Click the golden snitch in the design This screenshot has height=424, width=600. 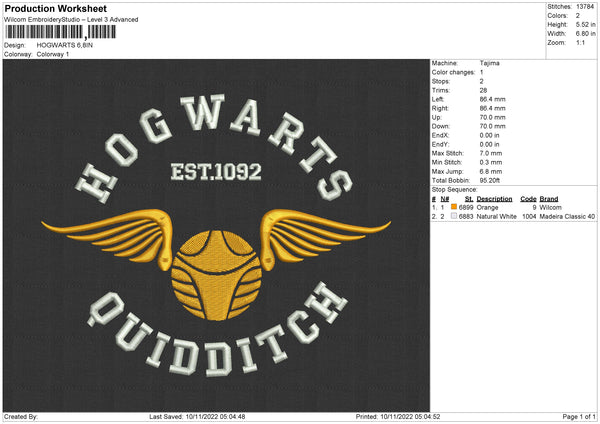pos(217,275)
